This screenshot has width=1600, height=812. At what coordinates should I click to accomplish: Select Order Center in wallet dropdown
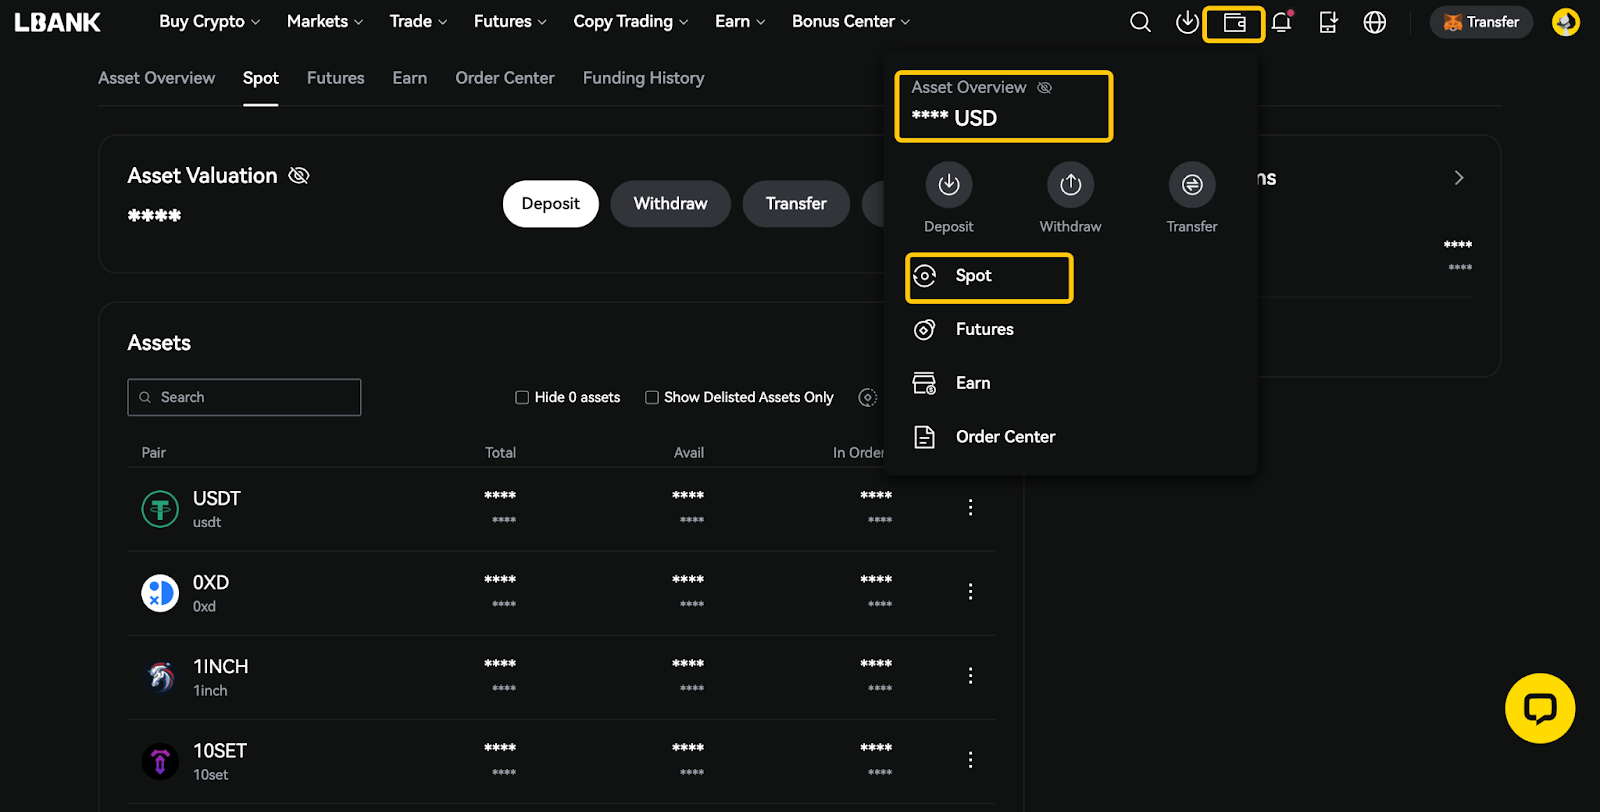pos(1006,437)
